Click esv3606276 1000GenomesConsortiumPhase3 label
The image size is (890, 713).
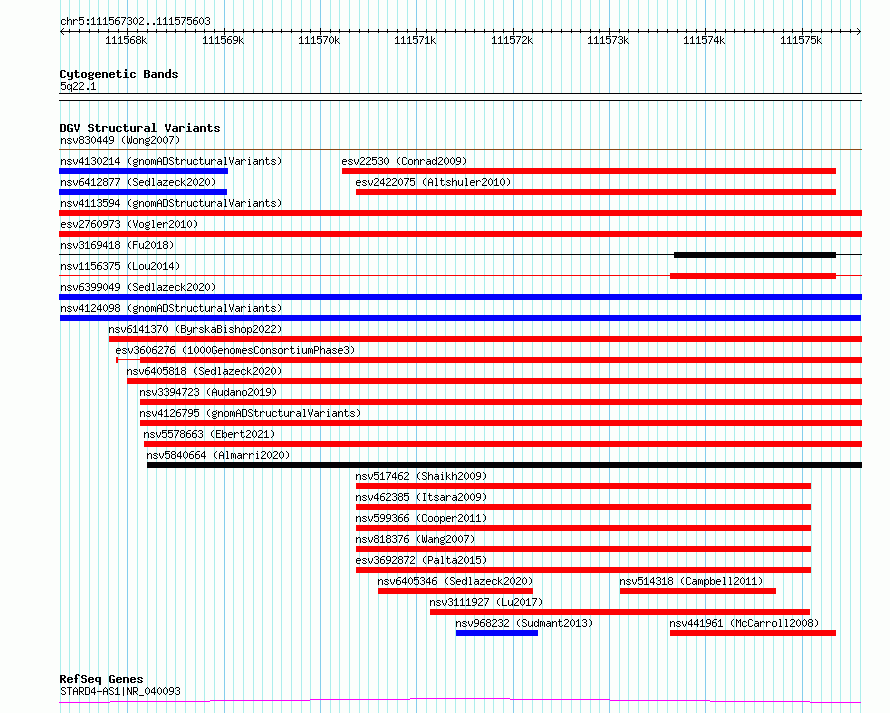[235, 350]
